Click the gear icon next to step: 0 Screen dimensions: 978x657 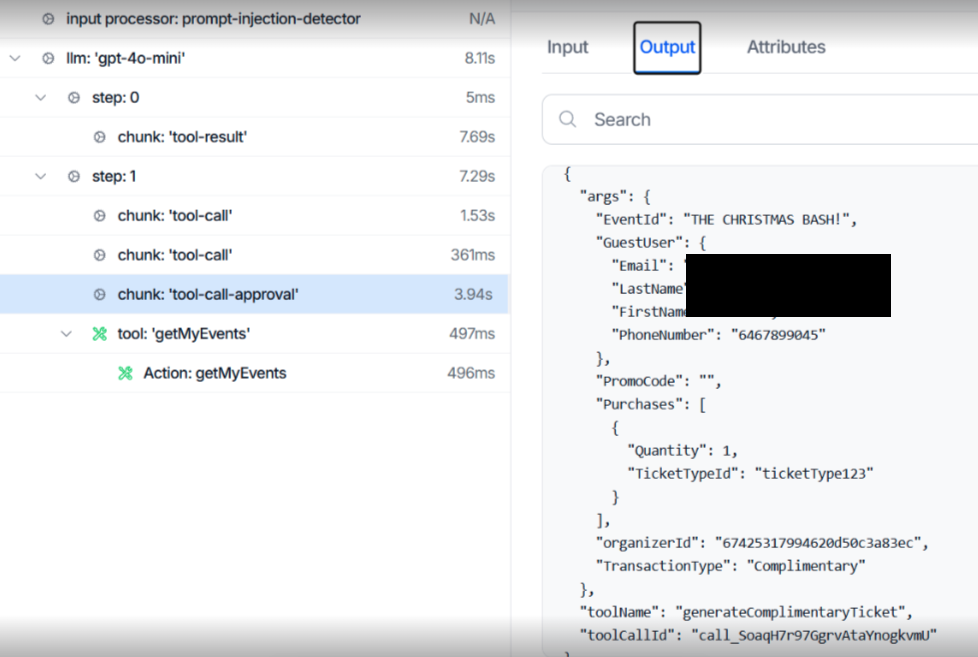(x=74, y=97)
